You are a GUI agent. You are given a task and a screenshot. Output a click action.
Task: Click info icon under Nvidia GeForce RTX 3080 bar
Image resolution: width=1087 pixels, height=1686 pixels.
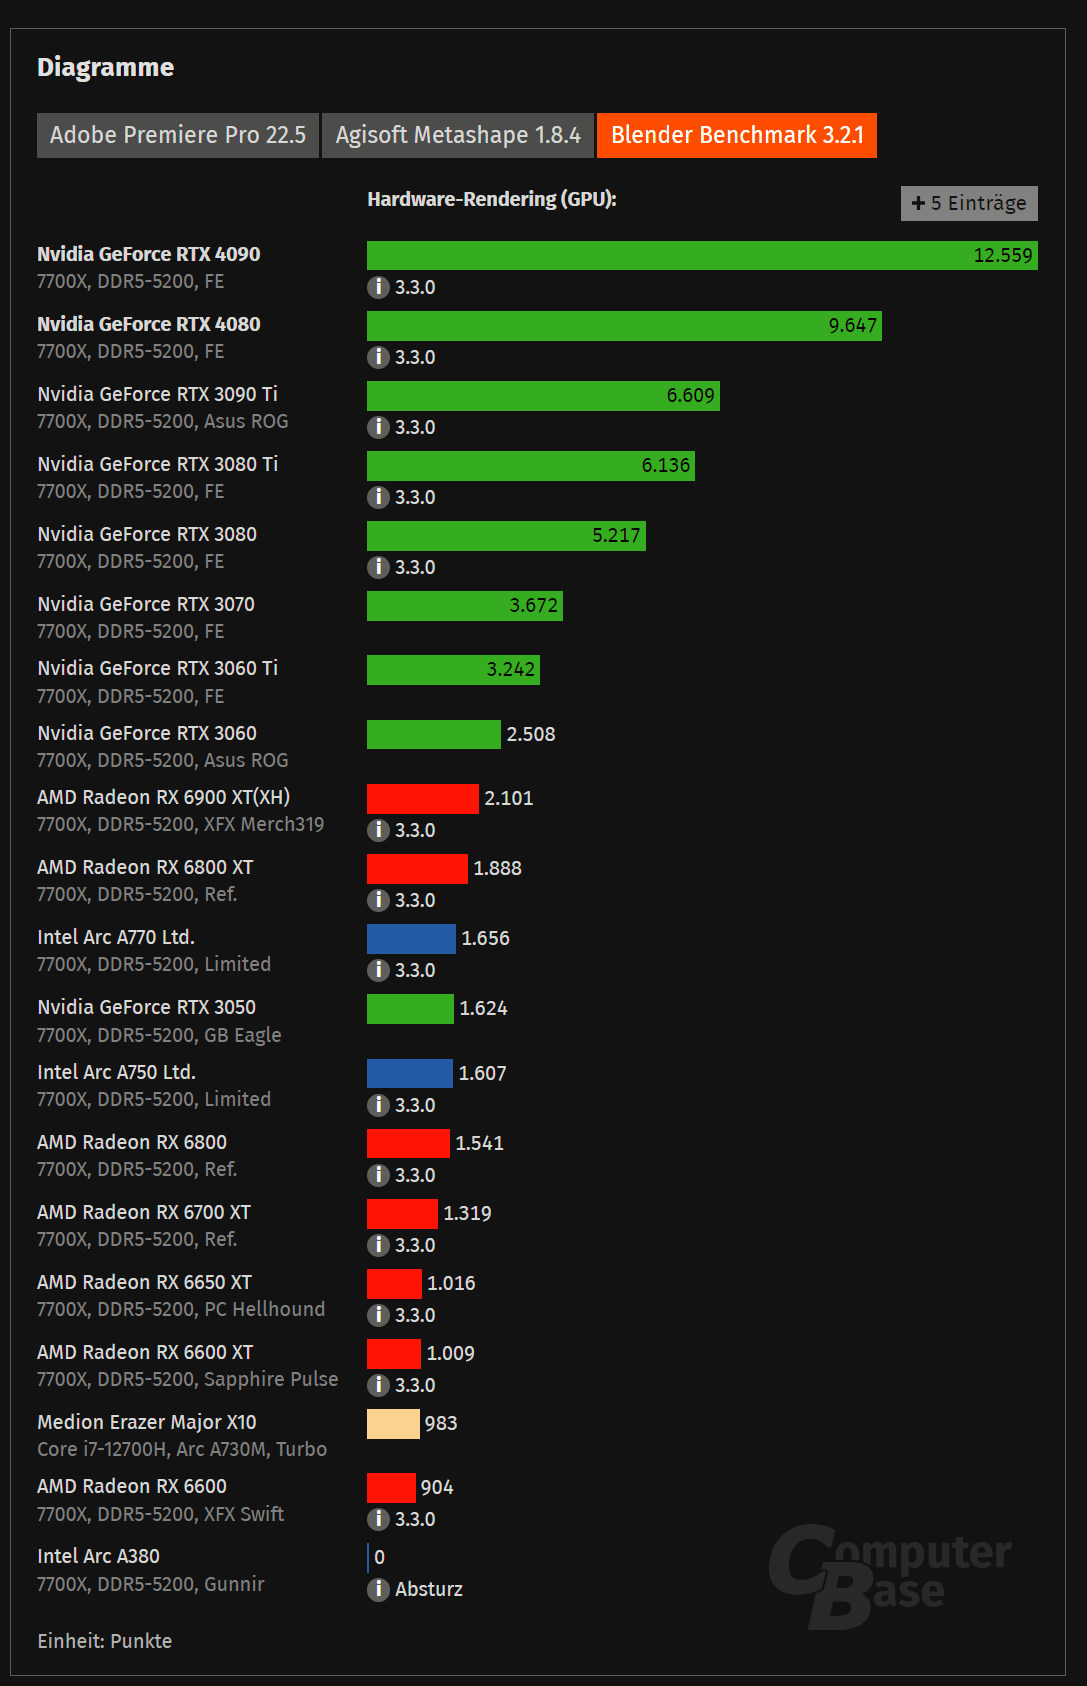(x=378, y=567)
